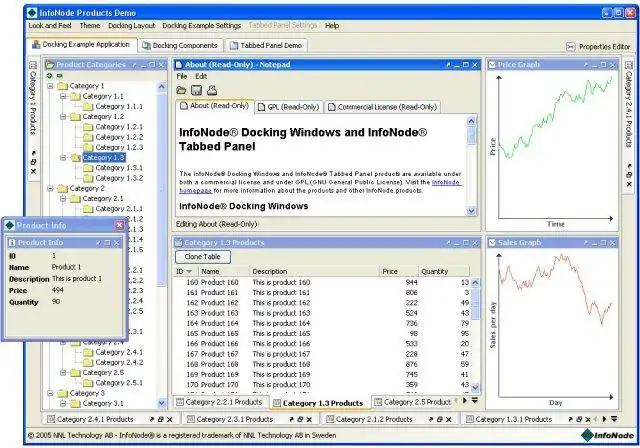Open the products tab list dropdown
Viewport: 640px width, 448px height.
(x=475, y=401)
